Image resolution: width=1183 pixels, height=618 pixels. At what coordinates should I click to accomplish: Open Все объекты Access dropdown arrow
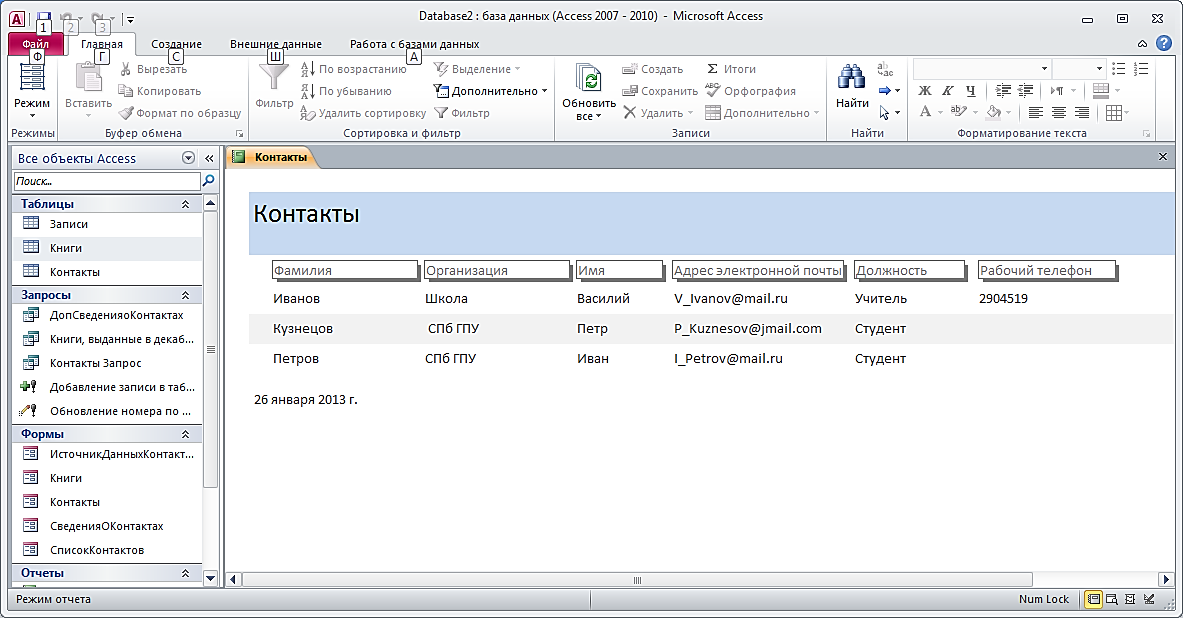tap(188, 158)
